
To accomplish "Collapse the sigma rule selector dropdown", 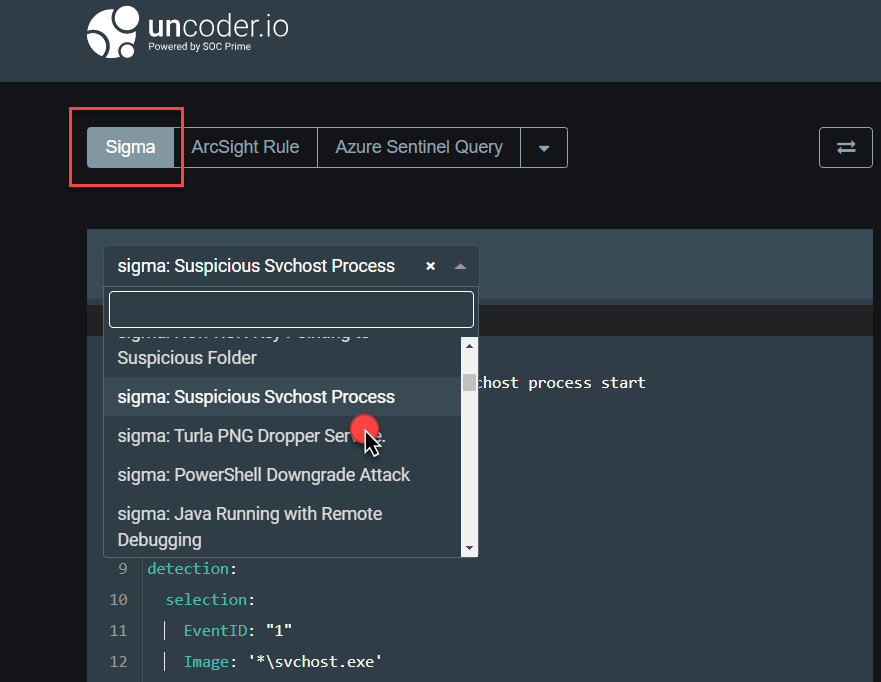I will coord(460,266).
